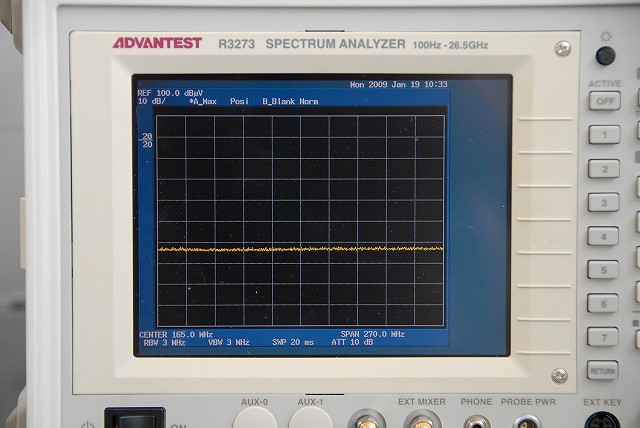This screenshot has width=640, height=428.
Task: Click the EXT KEY connector
Action: 601,420
